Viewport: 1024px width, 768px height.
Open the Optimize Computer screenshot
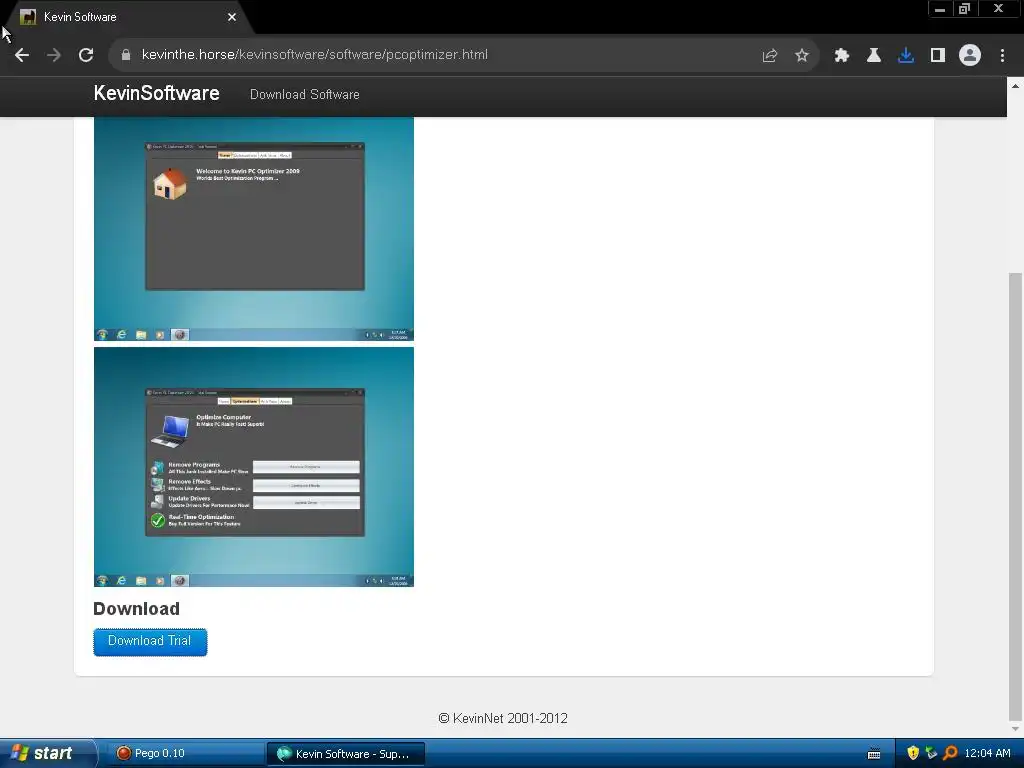coord(254,466)
